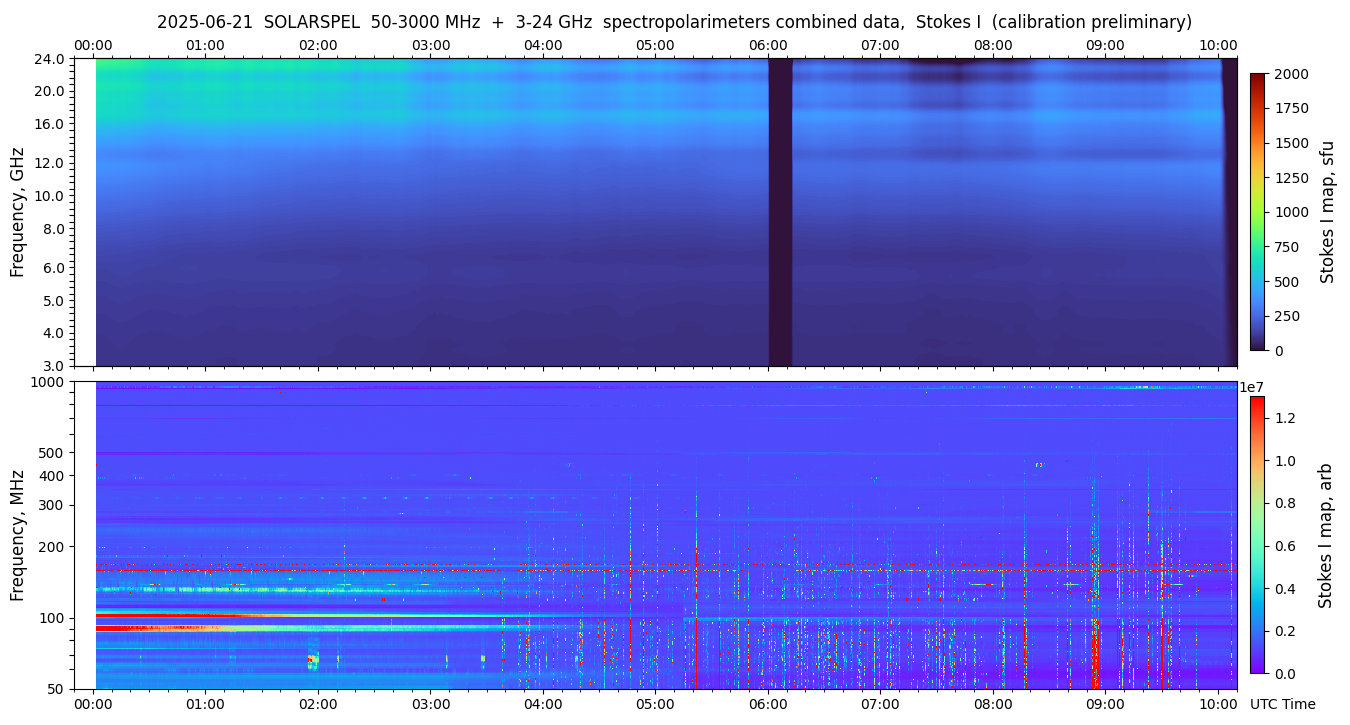Image resolution: width=1350 pixels, height=725 pixels.
Task: Click the 500 MHz y-axis tick label
Action: pos(50,453)
